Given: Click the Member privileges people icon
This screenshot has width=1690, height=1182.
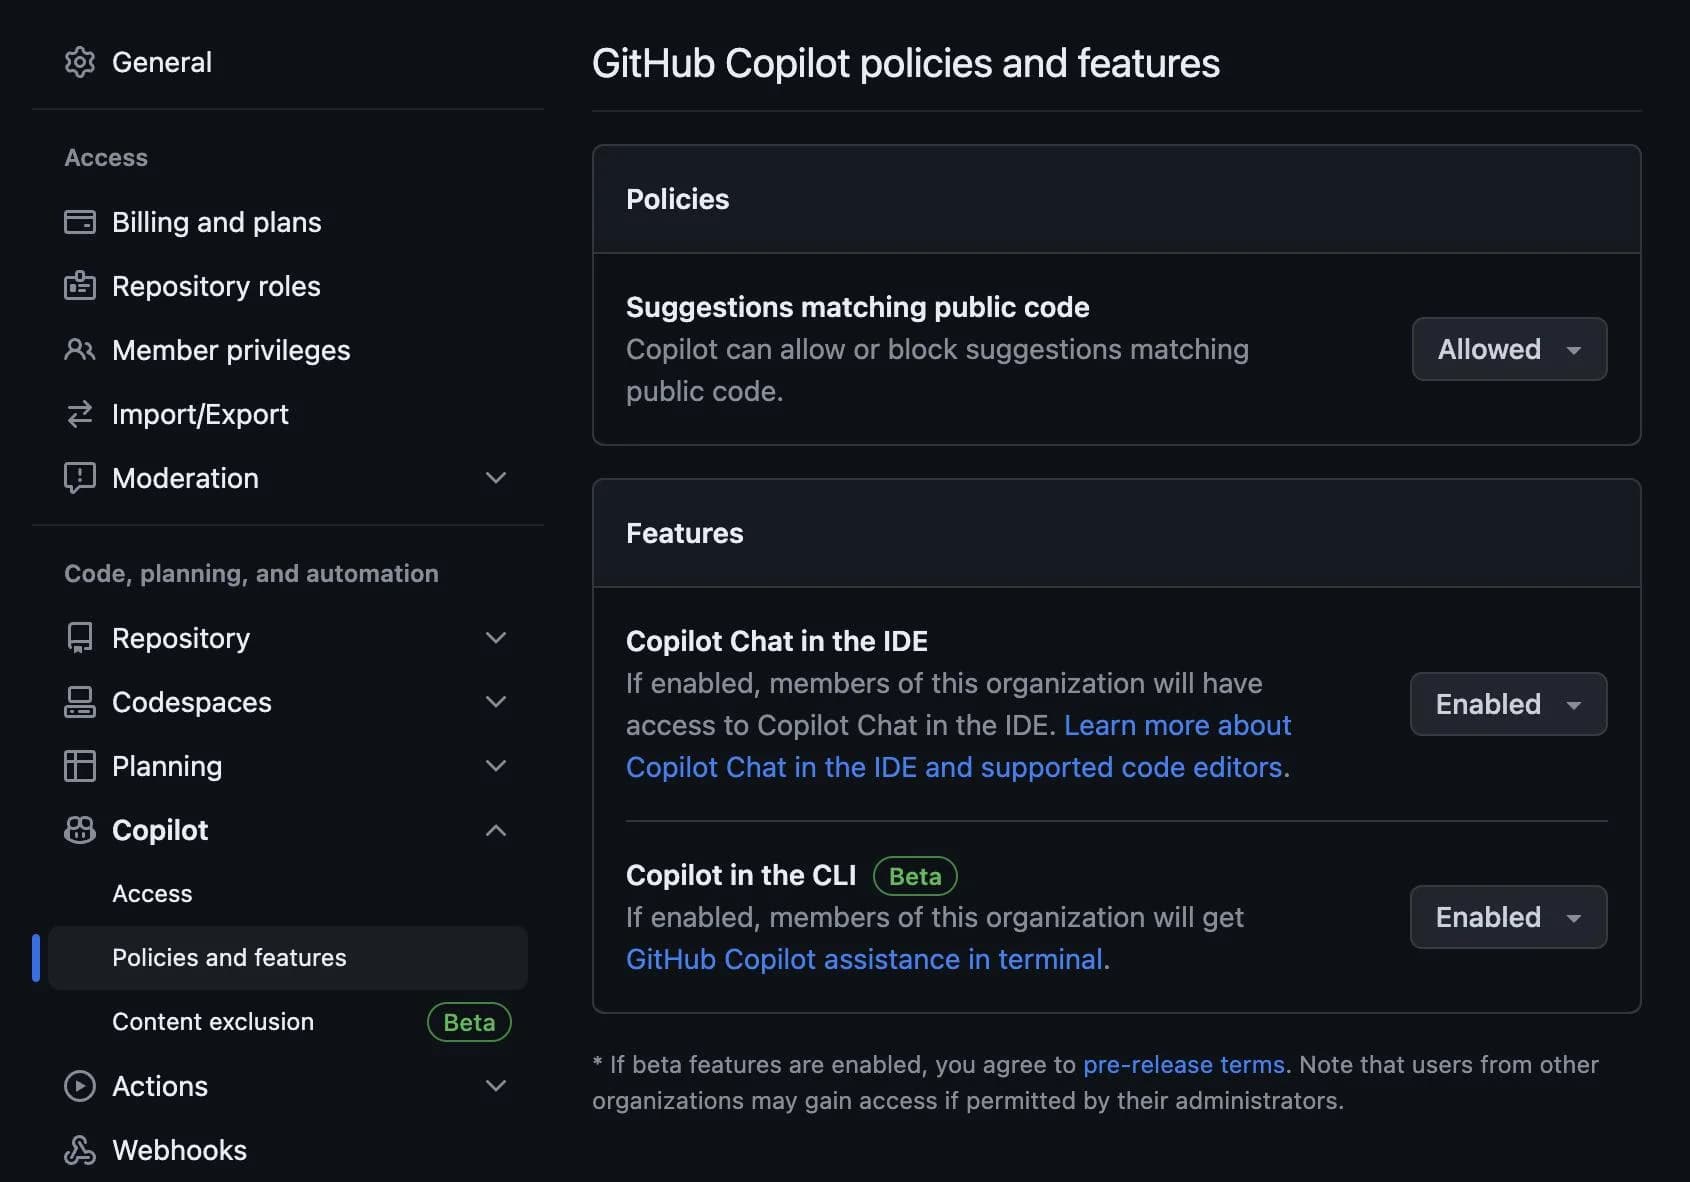Looking at the screenshot, I should [x=80, y=350].
